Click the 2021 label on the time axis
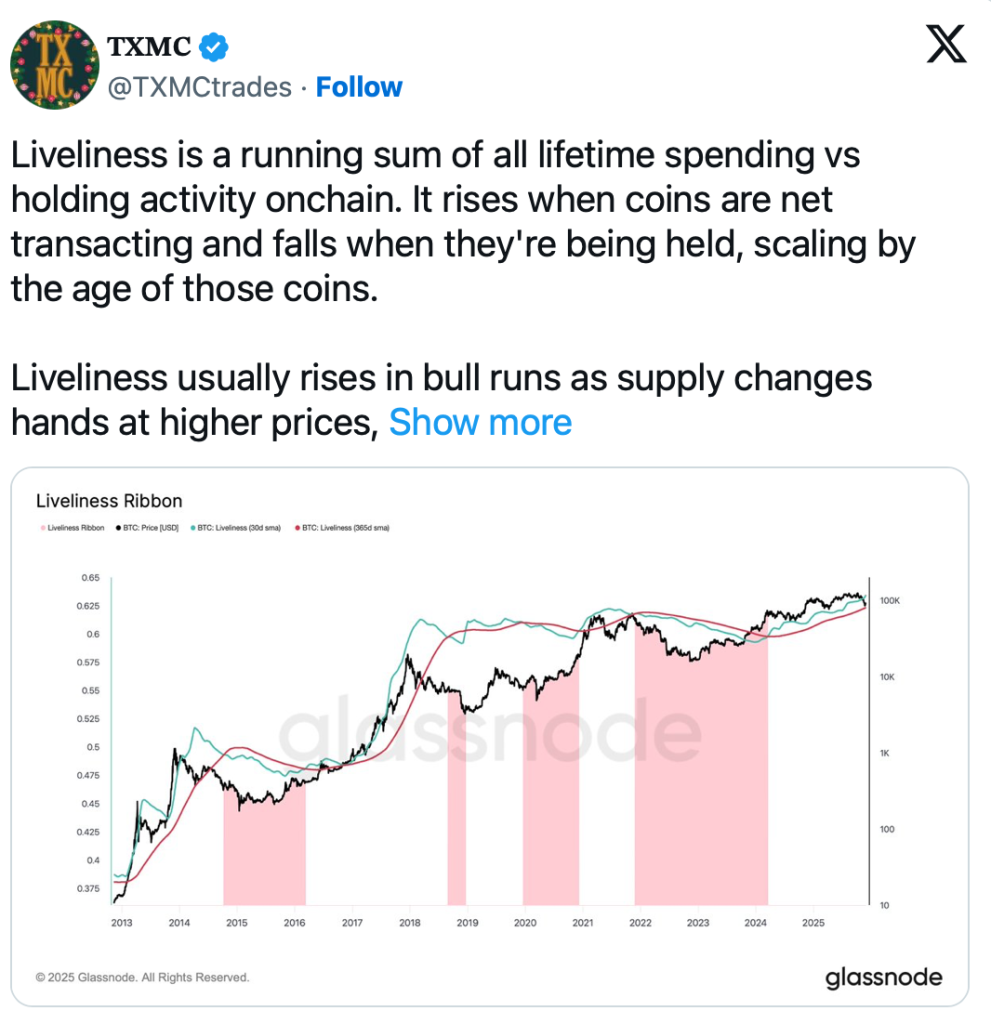The width and height of the screenshot is (991, 1024). 582,923
